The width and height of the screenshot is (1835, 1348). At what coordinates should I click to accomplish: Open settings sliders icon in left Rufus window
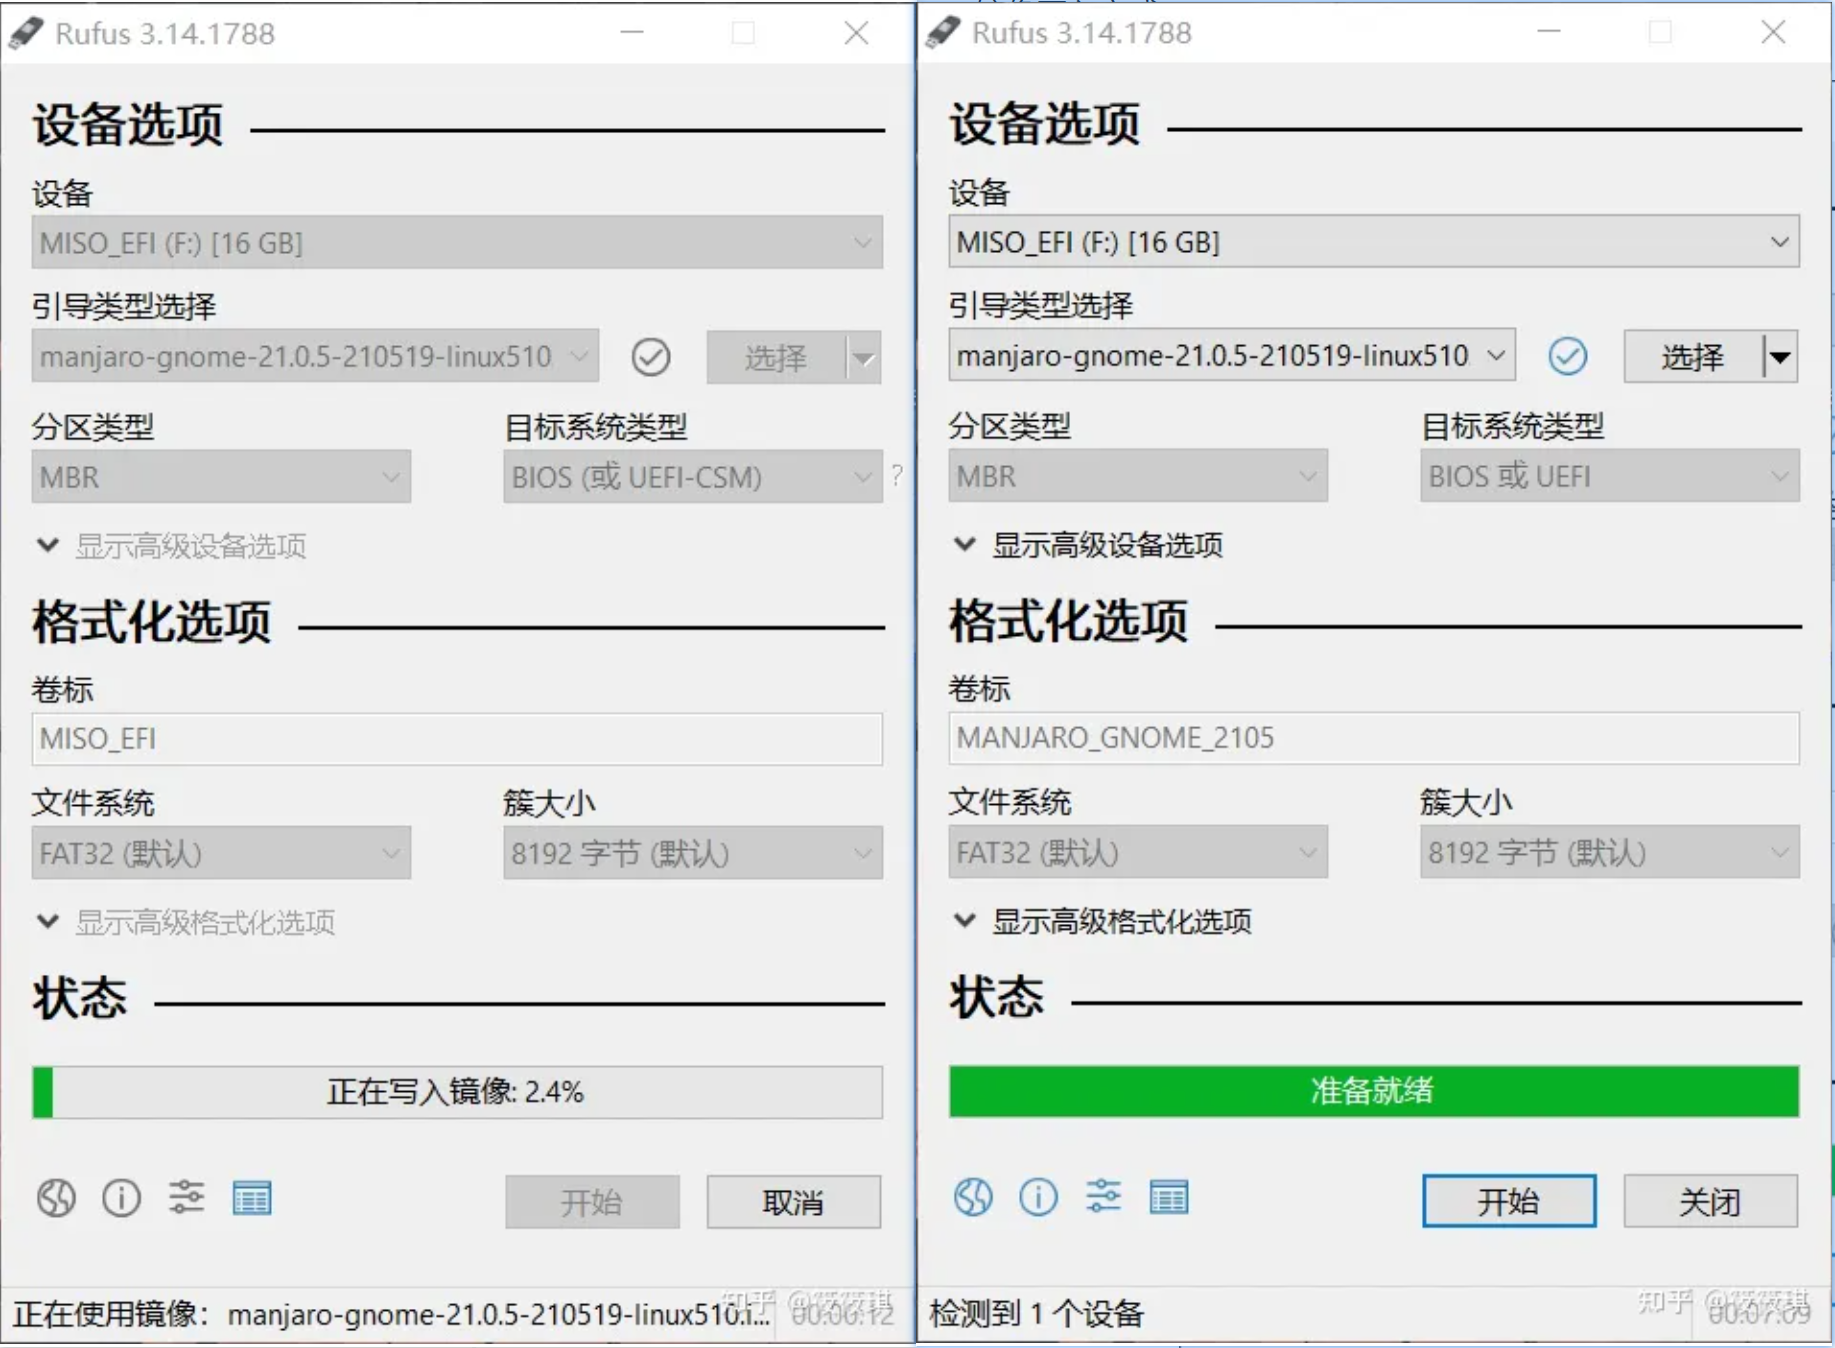tap(186, 1197)
